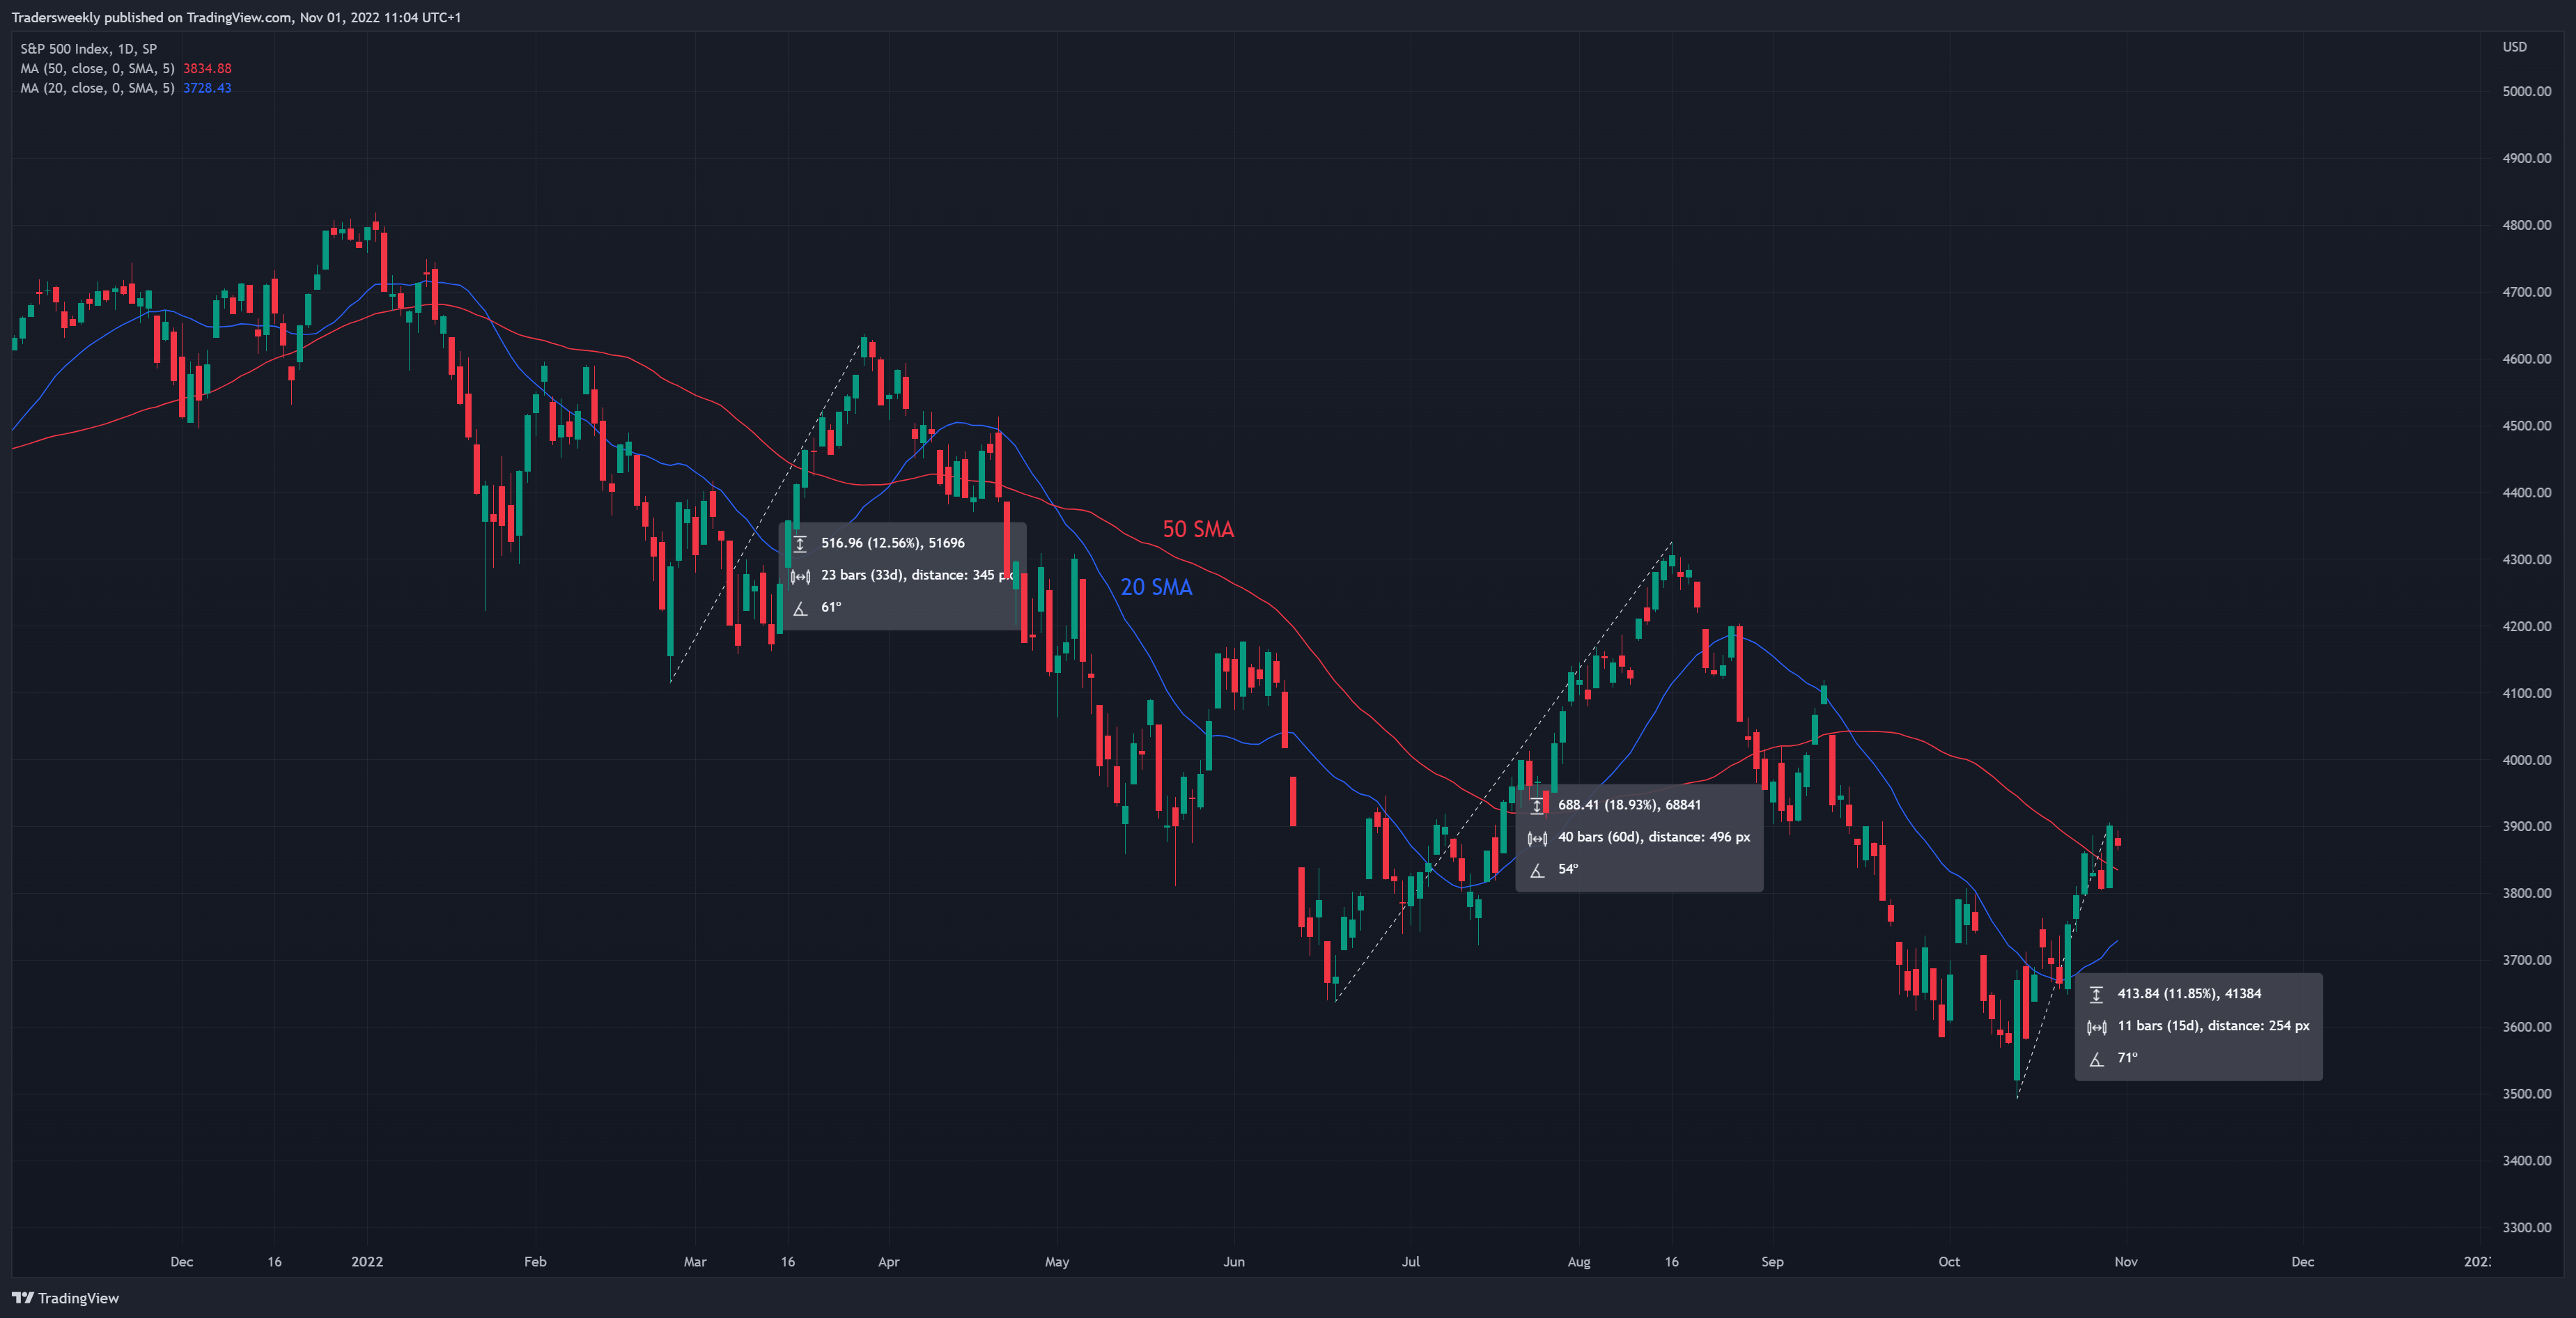Click the 3300.00 price axis label
This screenshot has width=2576, height=1318.
coord(2526,1227)
